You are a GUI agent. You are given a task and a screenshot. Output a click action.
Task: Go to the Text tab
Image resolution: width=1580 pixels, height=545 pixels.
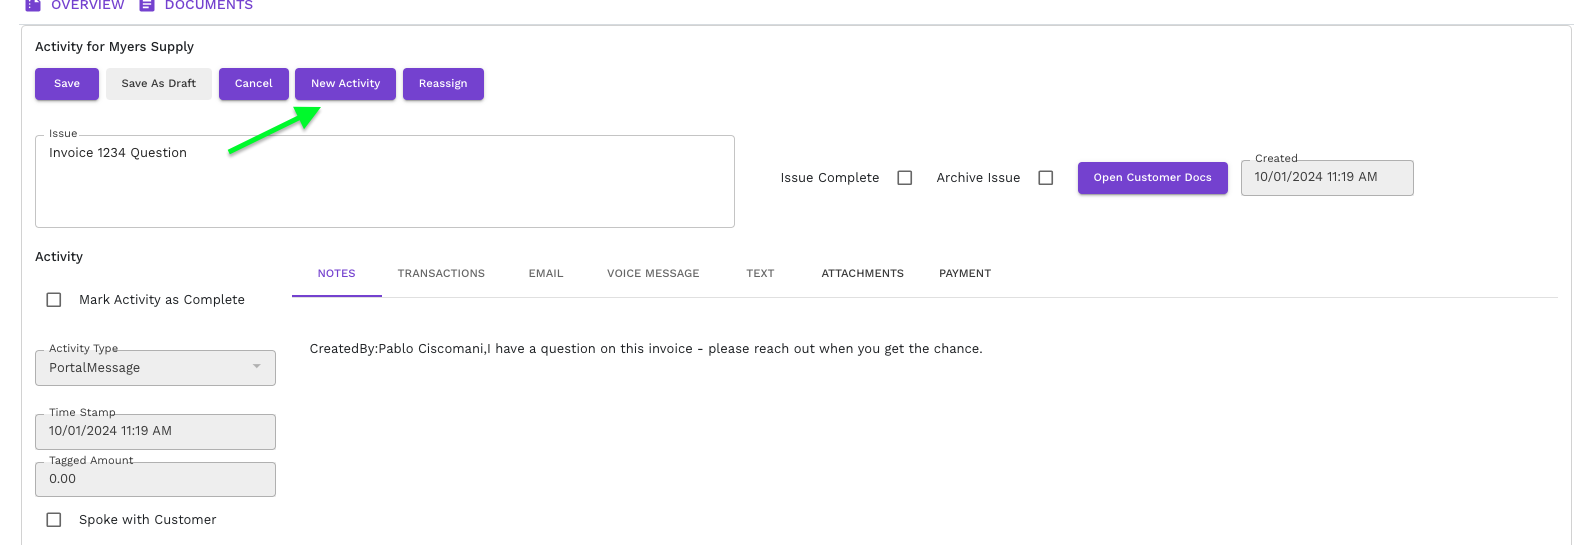[760, 273]
